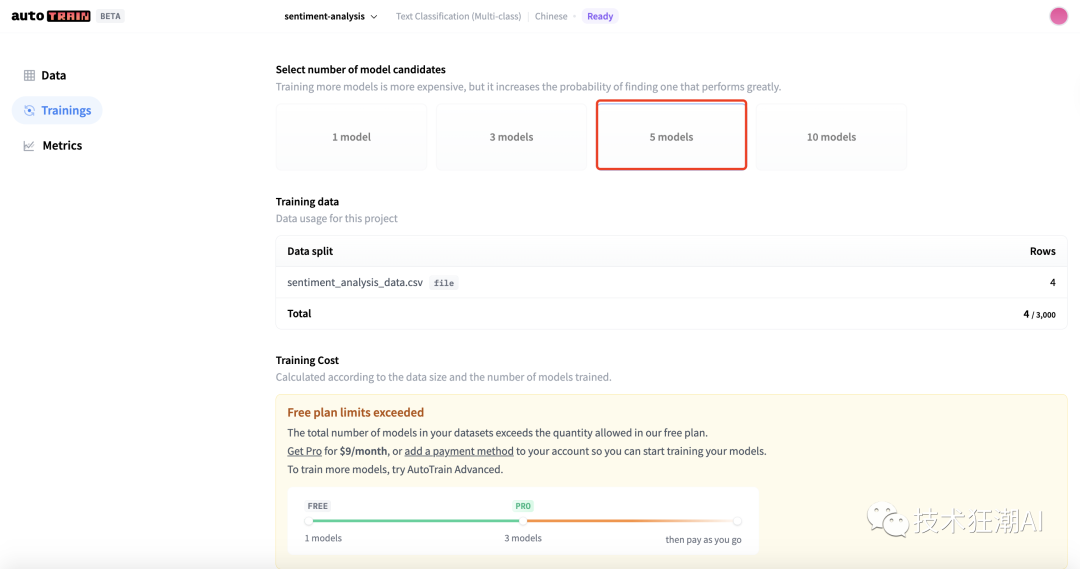1080x569 pixels.
Task: Click the slider handle at 3 models
Action: coord(523,521)
